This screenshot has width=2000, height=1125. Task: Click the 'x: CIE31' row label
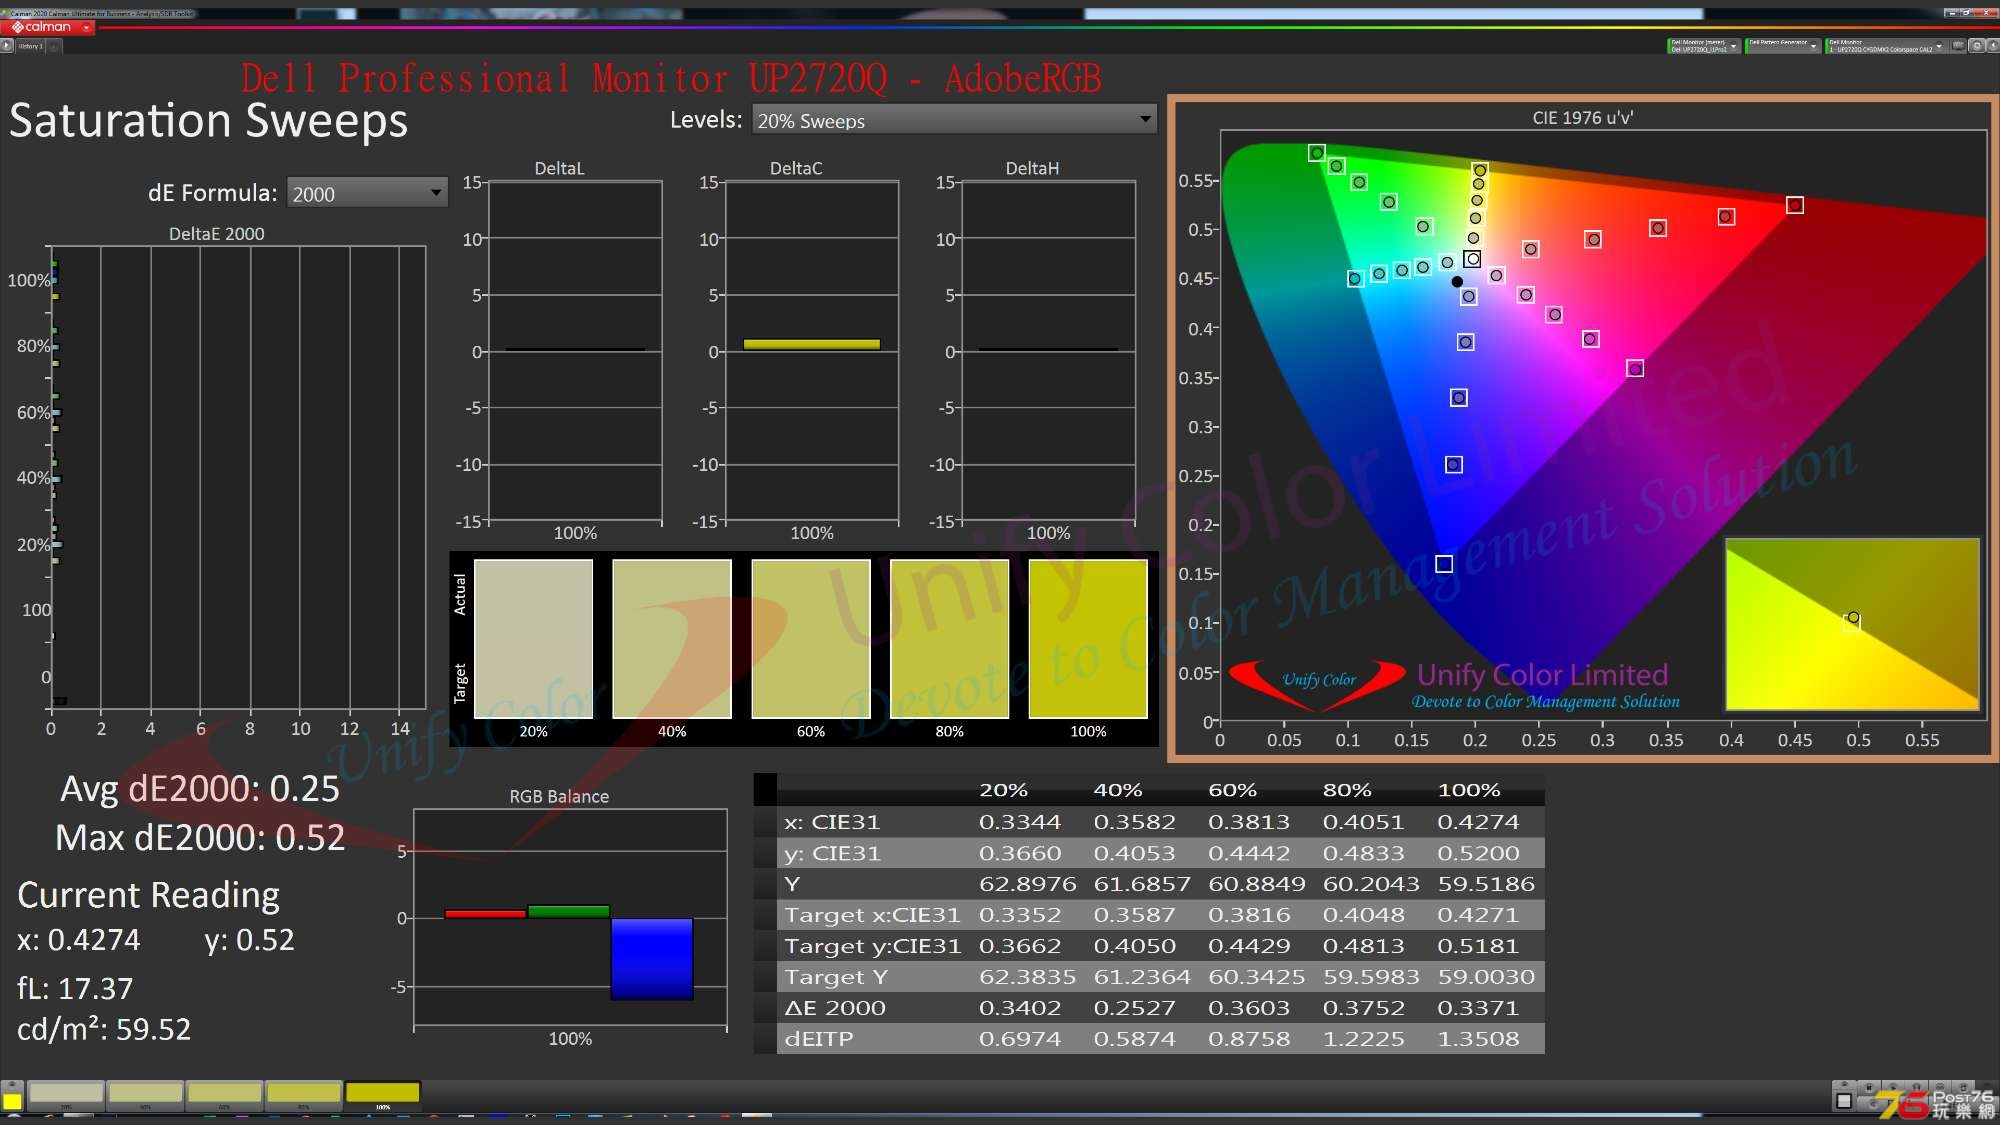[x=832, y=822]
